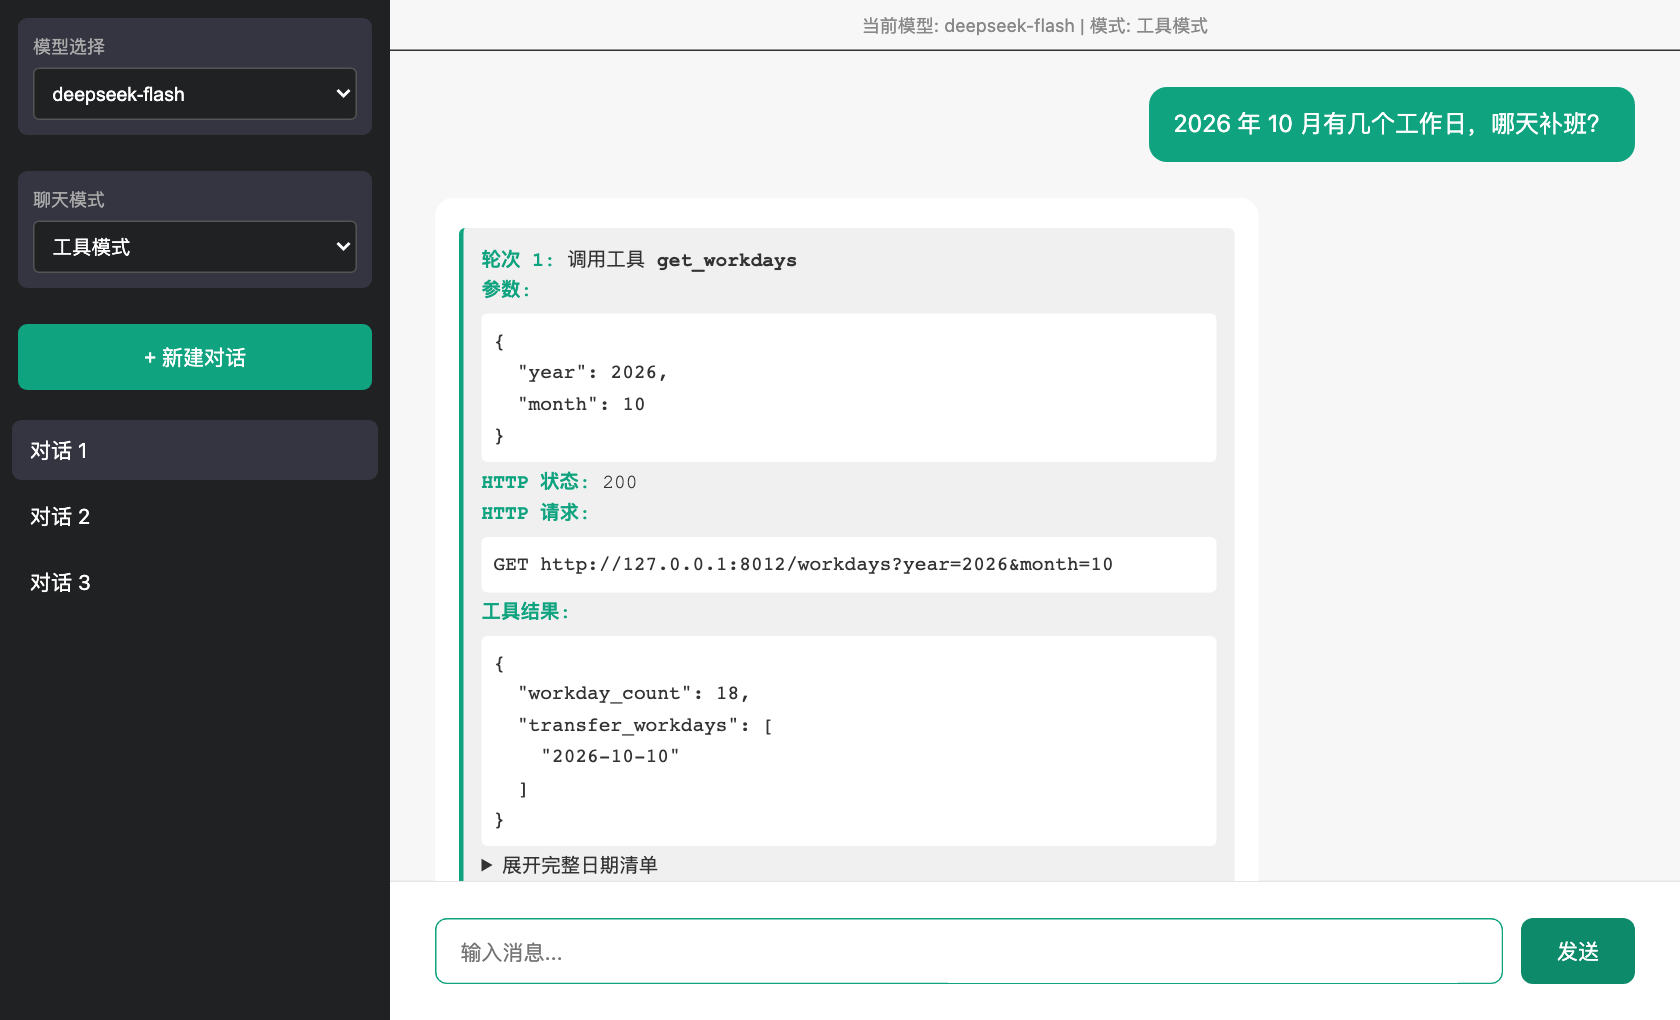
Task: Click the 轮次 1: 调用工具 get_workdays heading
Action: [x=639, y=260]
